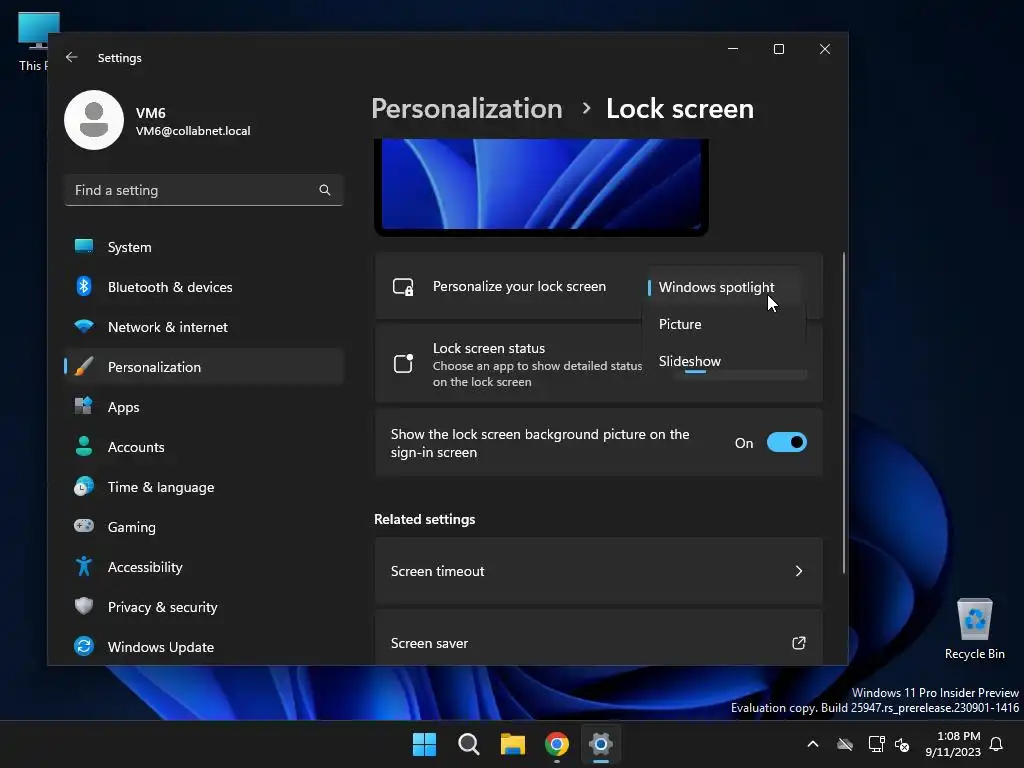This screenshot has height=768, width=1024.
Task: Launch Google Chrome from taskbar
Action: [x=557, y=744]
